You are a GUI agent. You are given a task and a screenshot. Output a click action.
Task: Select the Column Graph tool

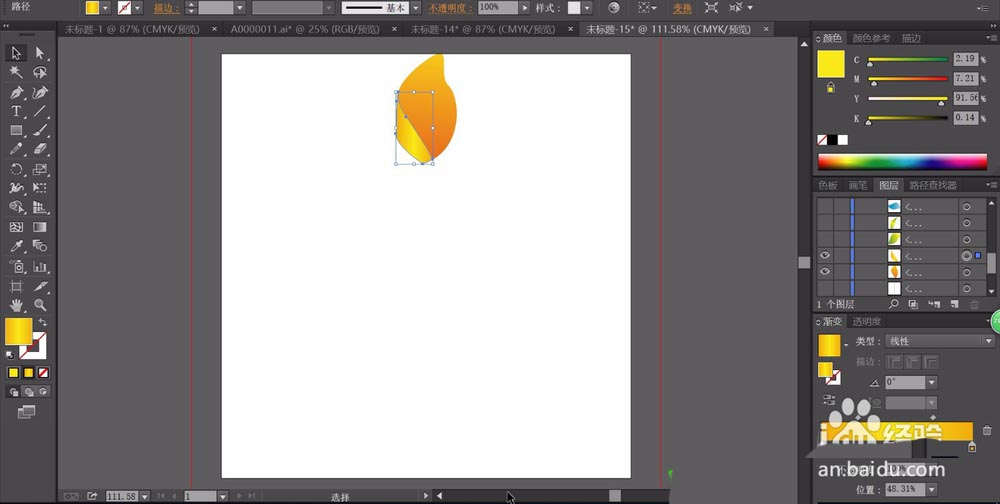[x=40, y=267]
